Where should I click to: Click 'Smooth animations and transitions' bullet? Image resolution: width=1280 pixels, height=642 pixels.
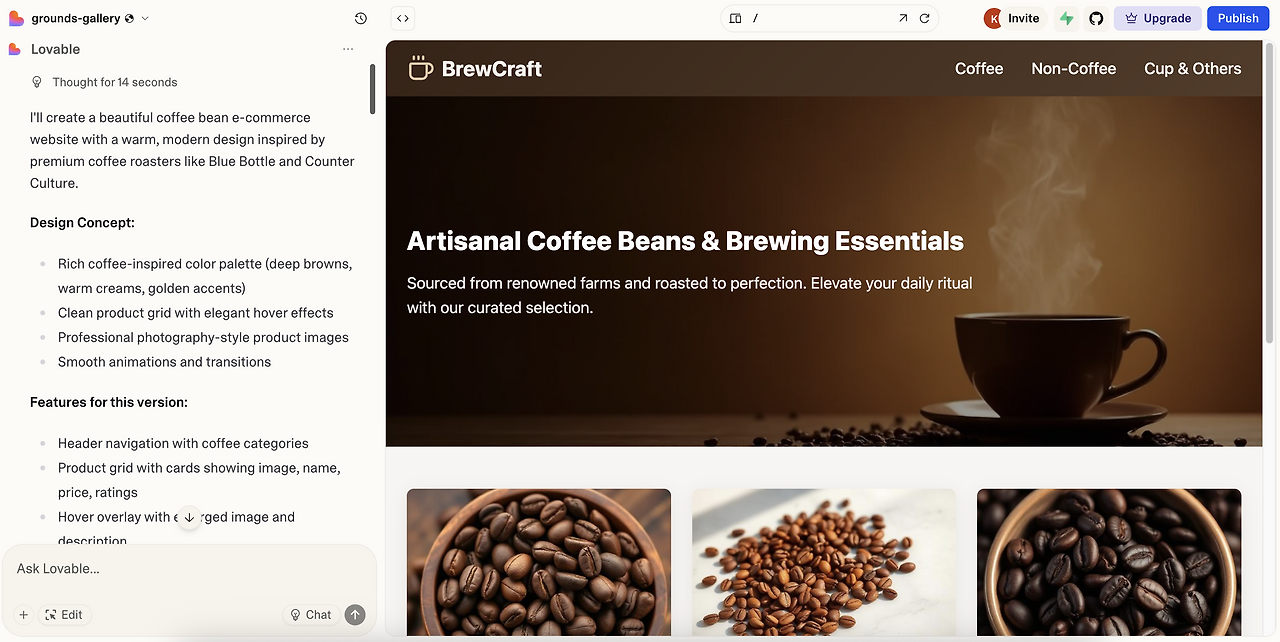coord(164,362)
